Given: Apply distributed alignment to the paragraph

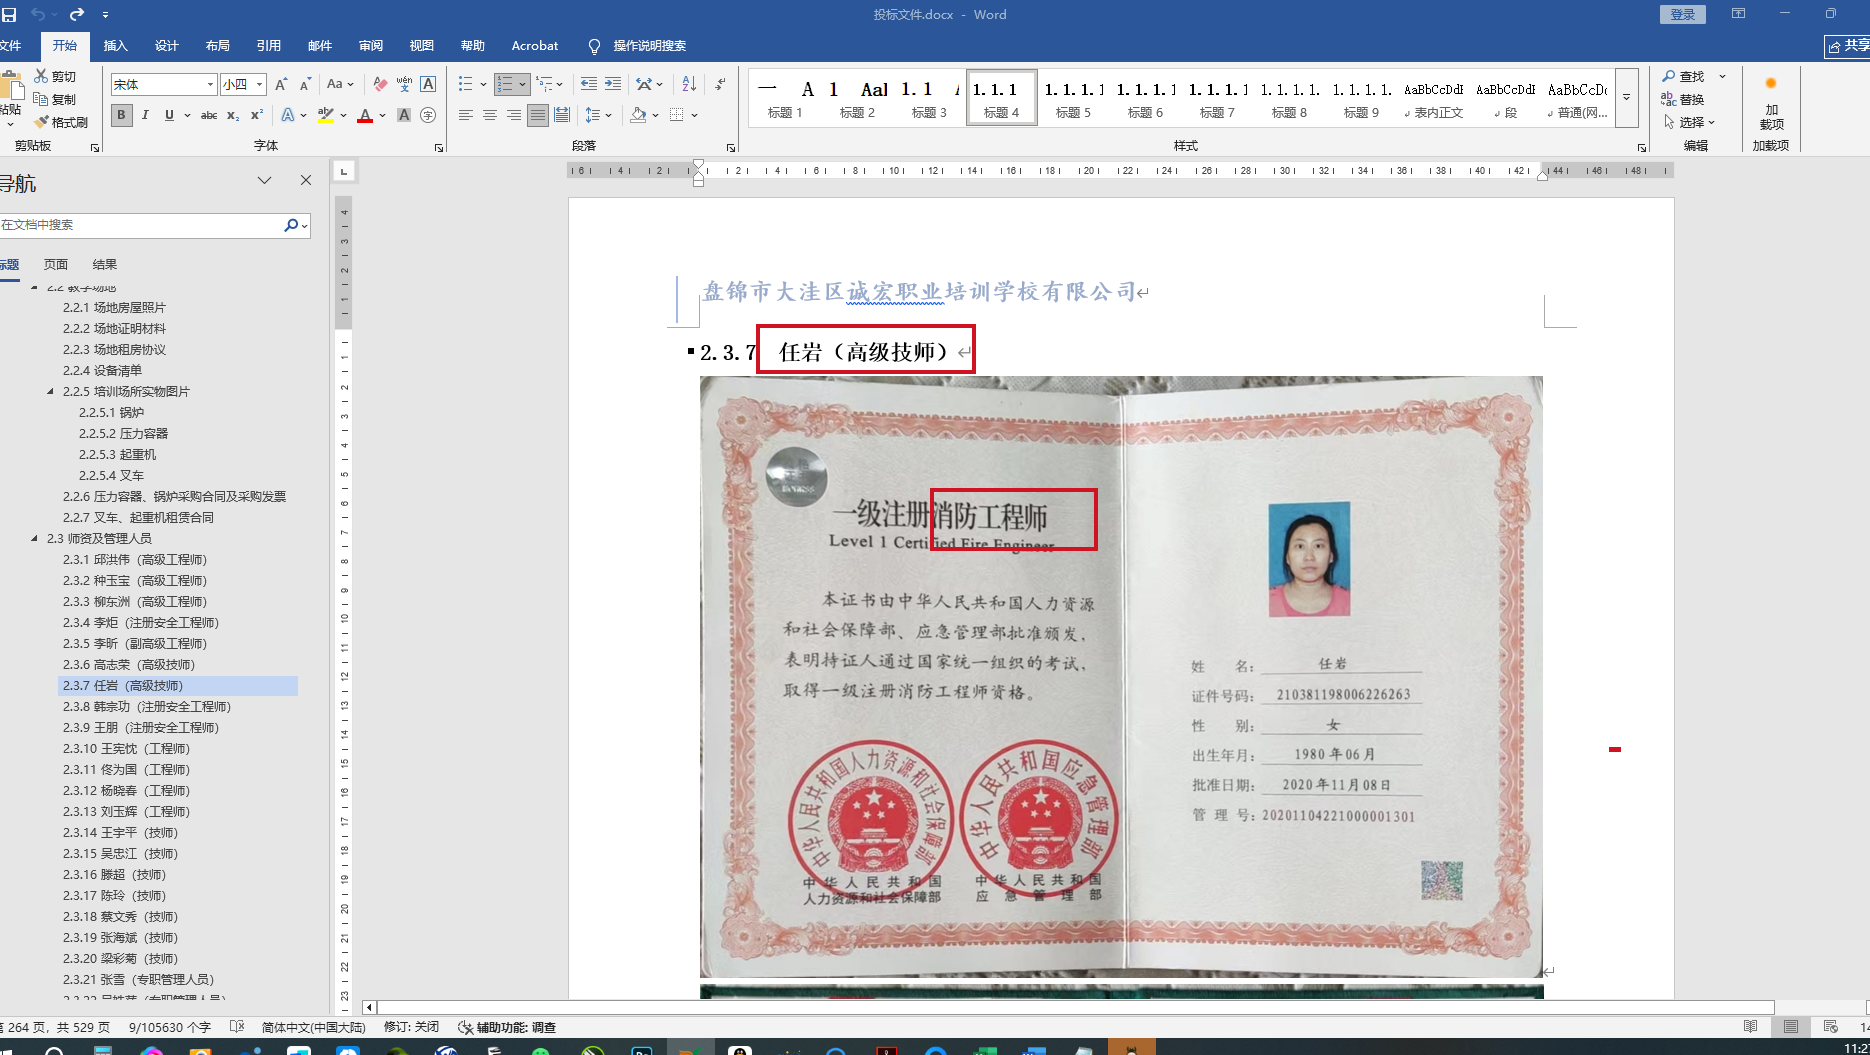Looking at the screenshot, I should point(562,115).
